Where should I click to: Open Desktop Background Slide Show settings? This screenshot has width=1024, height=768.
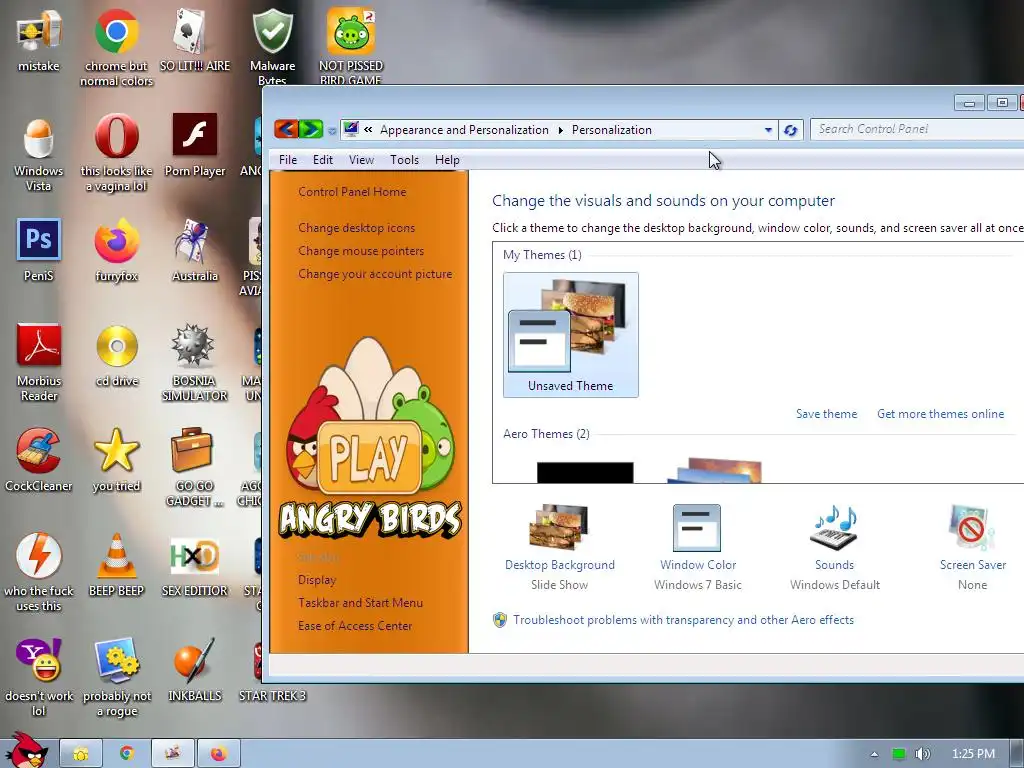[560, 547]
